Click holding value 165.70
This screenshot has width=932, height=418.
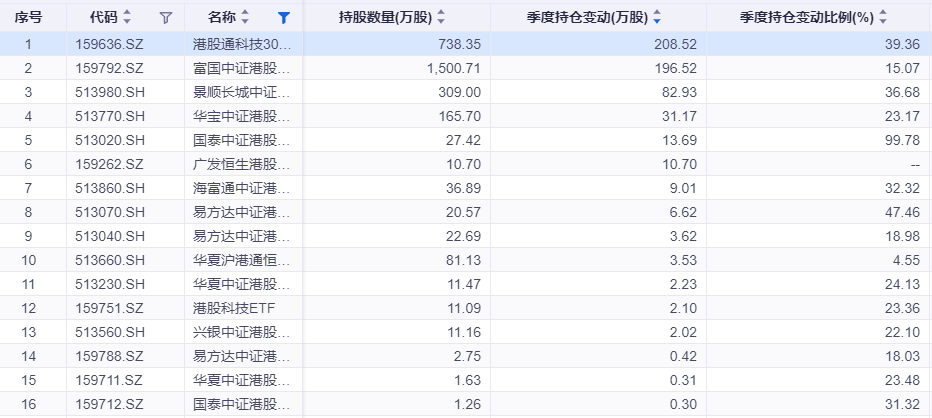pos(461,116)
